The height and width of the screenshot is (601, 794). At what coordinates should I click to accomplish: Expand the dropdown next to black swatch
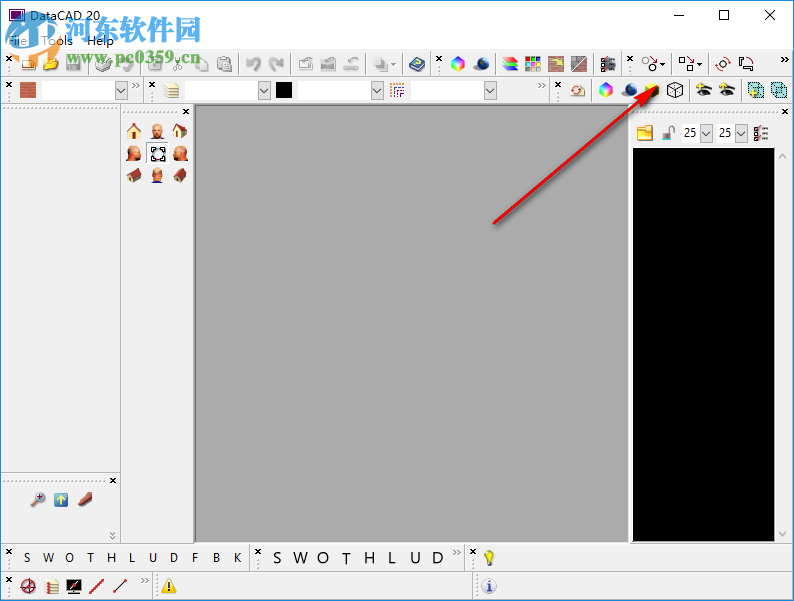[377, 91]
